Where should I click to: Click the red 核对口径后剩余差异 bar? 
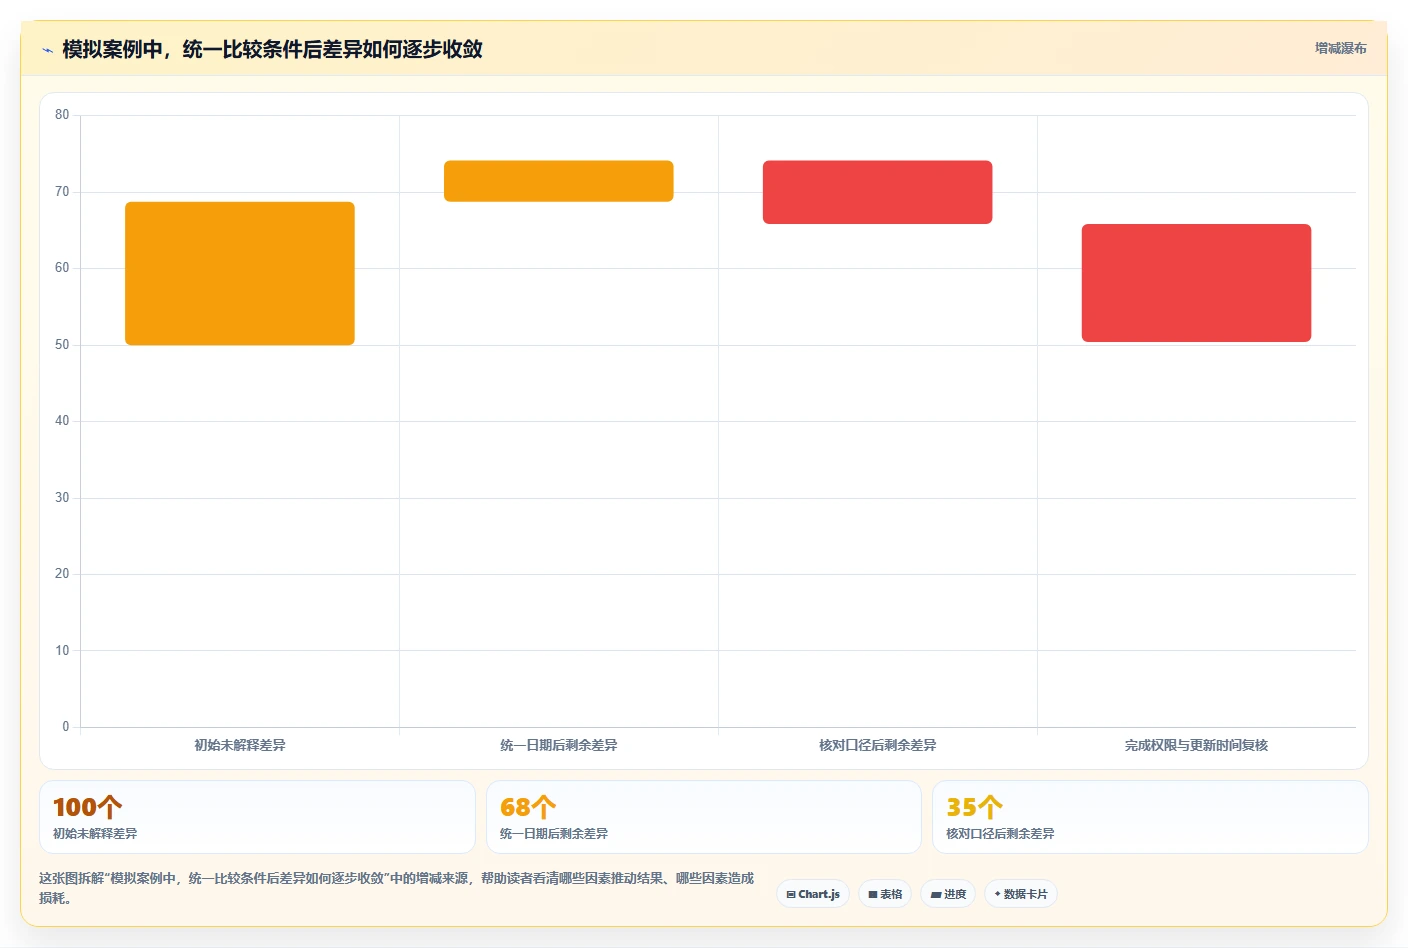[878, 192]
